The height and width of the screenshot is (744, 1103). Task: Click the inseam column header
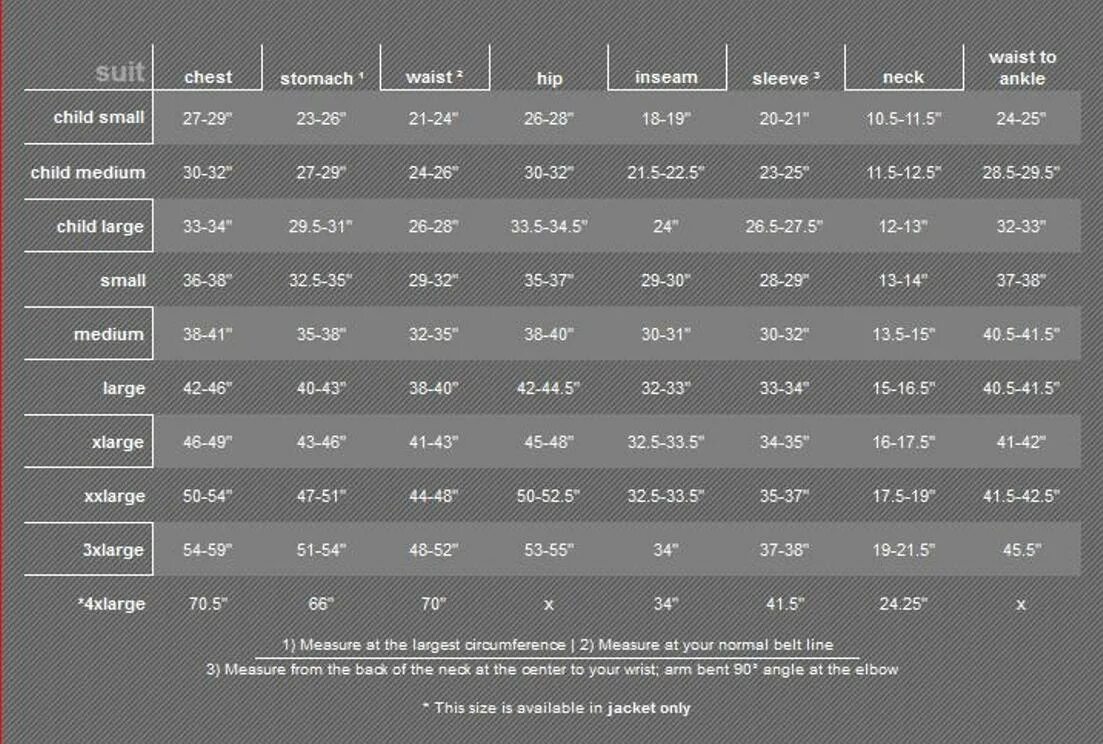[x=666, y=77]
